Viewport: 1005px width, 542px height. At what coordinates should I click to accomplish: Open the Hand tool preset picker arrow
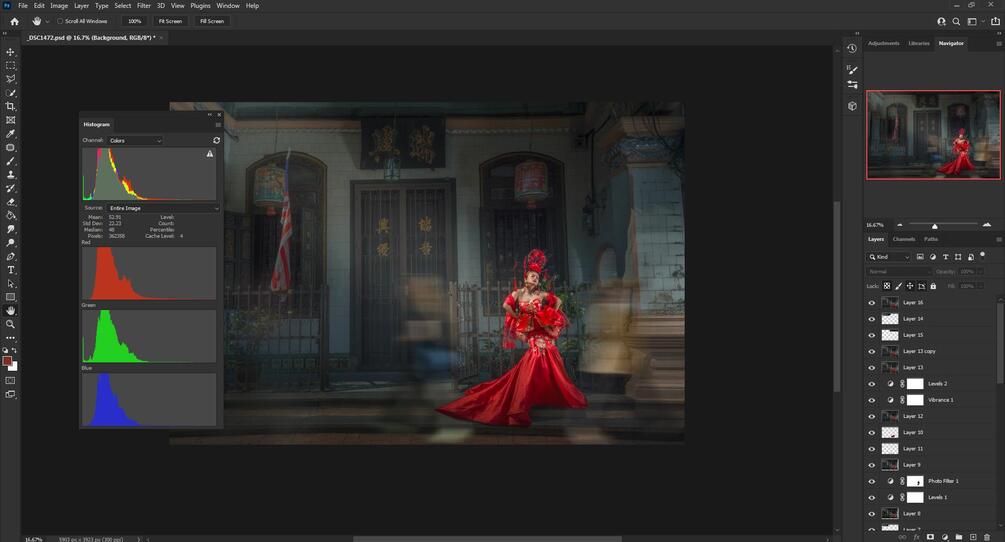(x=47, y=22)
